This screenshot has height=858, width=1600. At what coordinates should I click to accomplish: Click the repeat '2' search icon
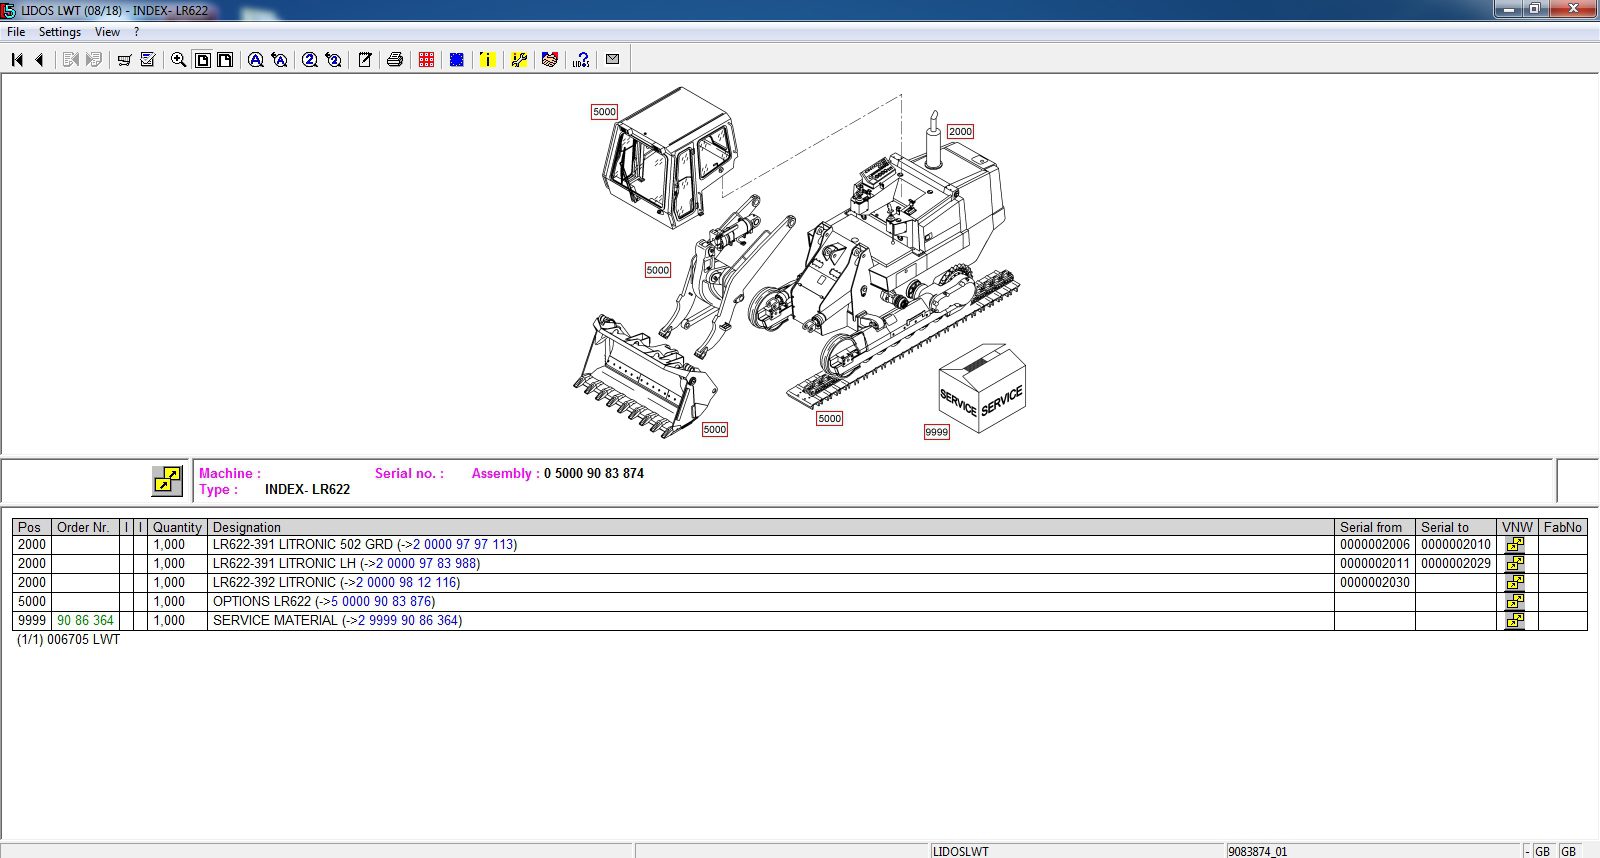coord(334,60)
